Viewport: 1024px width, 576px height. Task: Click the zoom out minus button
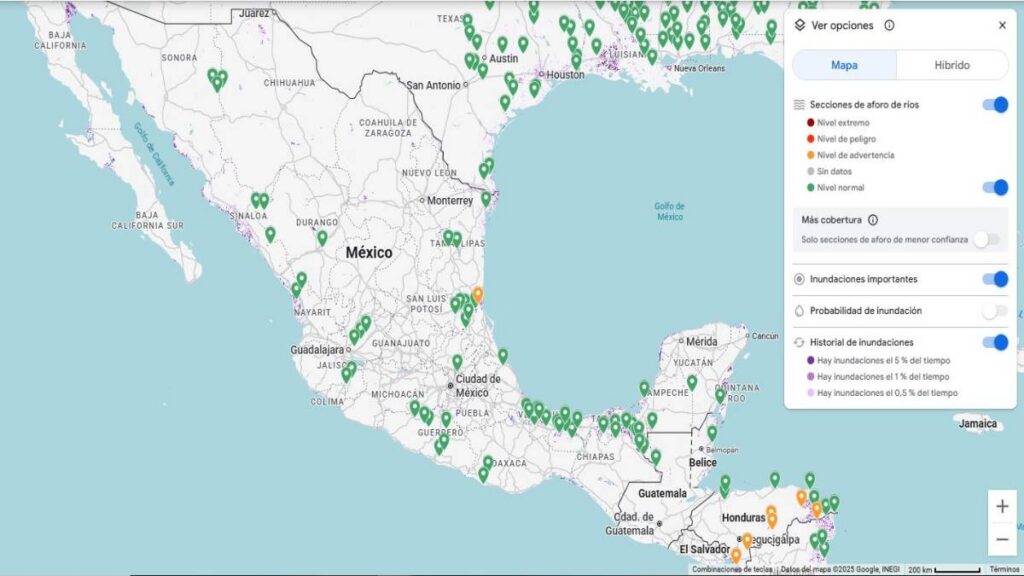click(x=1002, y=539)
